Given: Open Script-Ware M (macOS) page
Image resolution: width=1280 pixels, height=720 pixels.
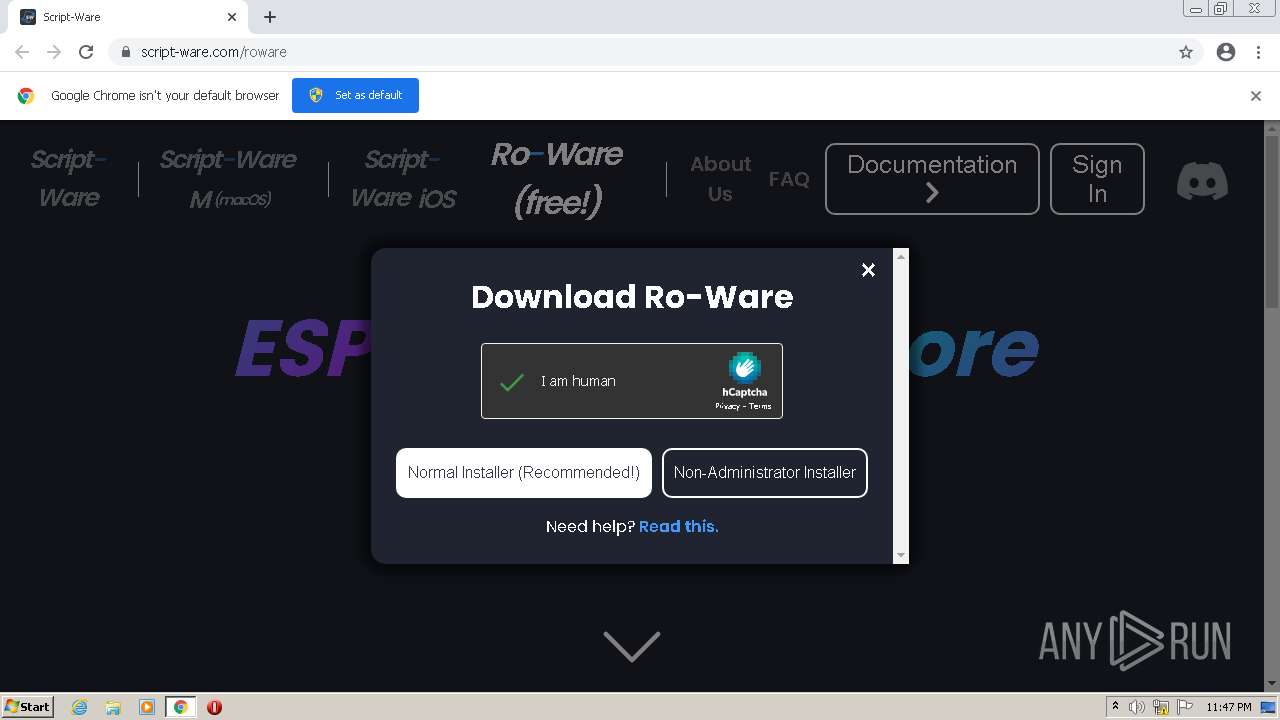Looking at the screenshot, I should tap(229, 178).
